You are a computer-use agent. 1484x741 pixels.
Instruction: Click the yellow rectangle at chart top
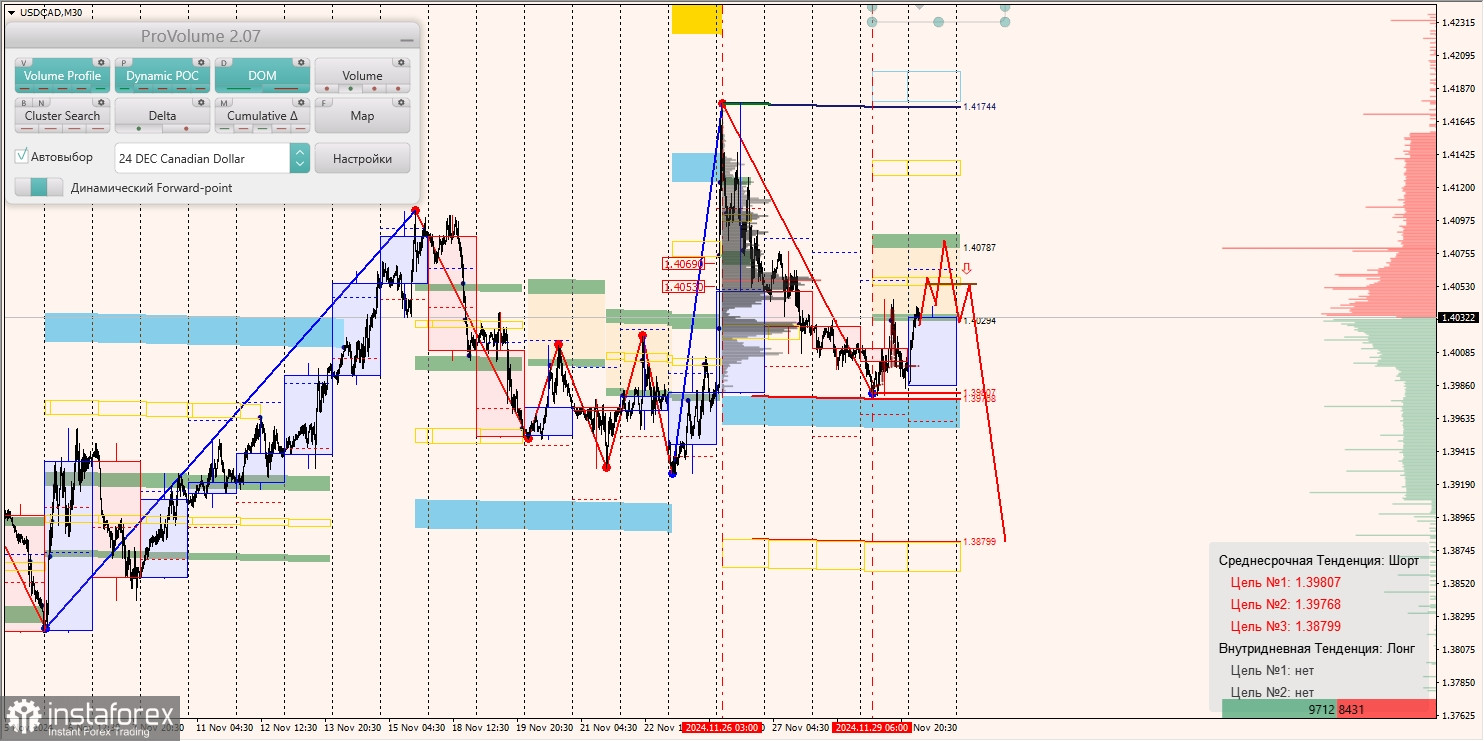pyautogui.click(x=696, y=18)
